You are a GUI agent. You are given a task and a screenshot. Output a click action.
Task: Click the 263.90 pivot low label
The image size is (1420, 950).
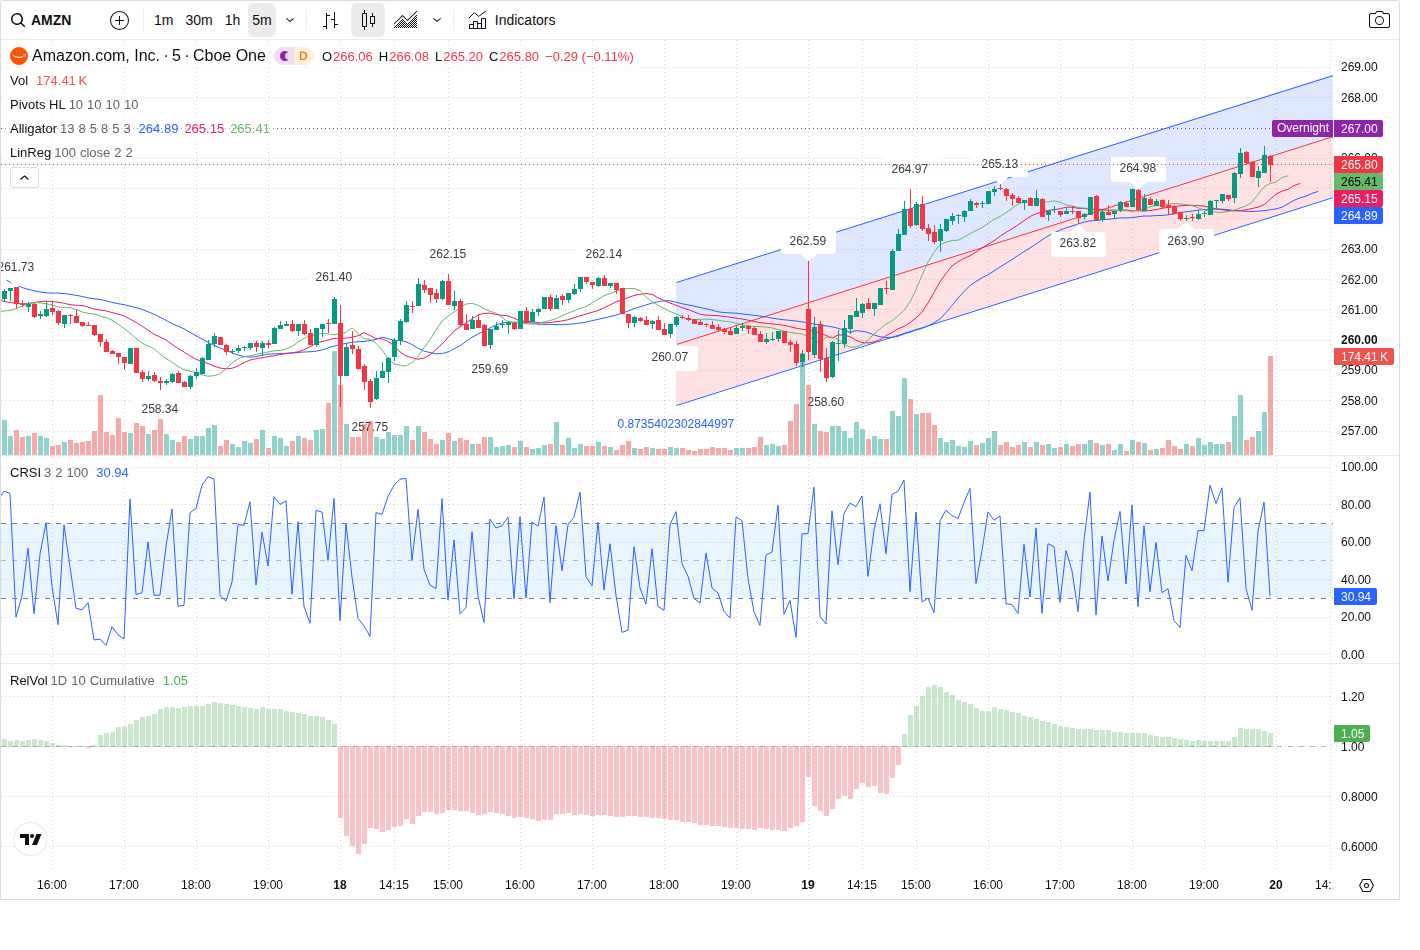pyautogui.click(x=1186, y=241)
